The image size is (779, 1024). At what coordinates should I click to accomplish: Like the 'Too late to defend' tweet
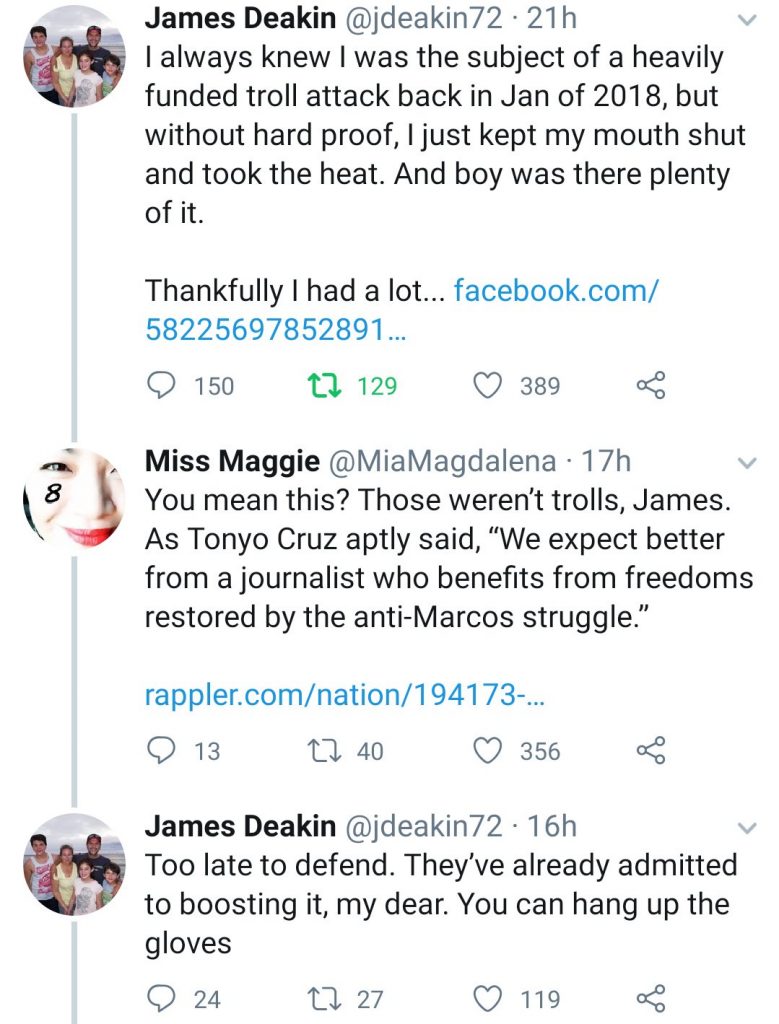point(487,997)
